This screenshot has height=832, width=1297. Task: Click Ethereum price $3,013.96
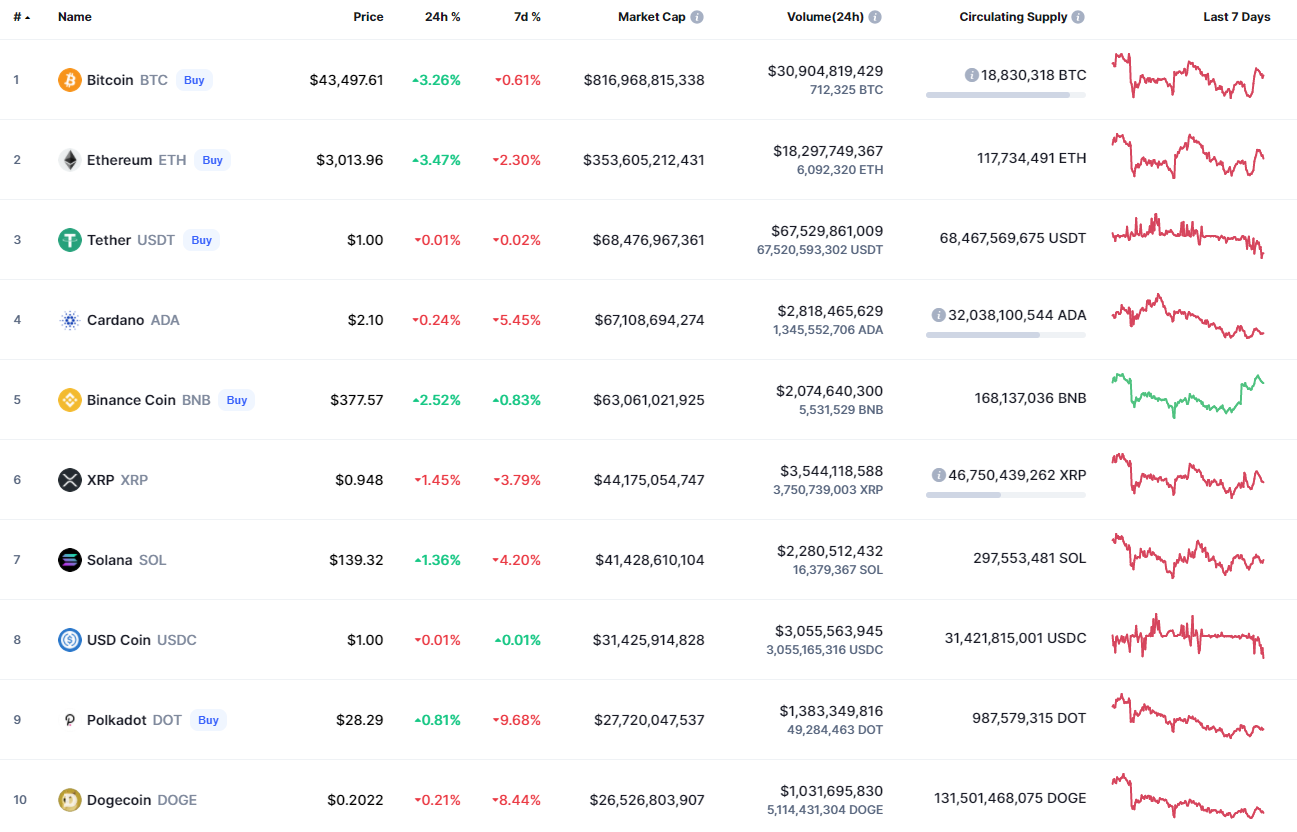tap(350, 160)
